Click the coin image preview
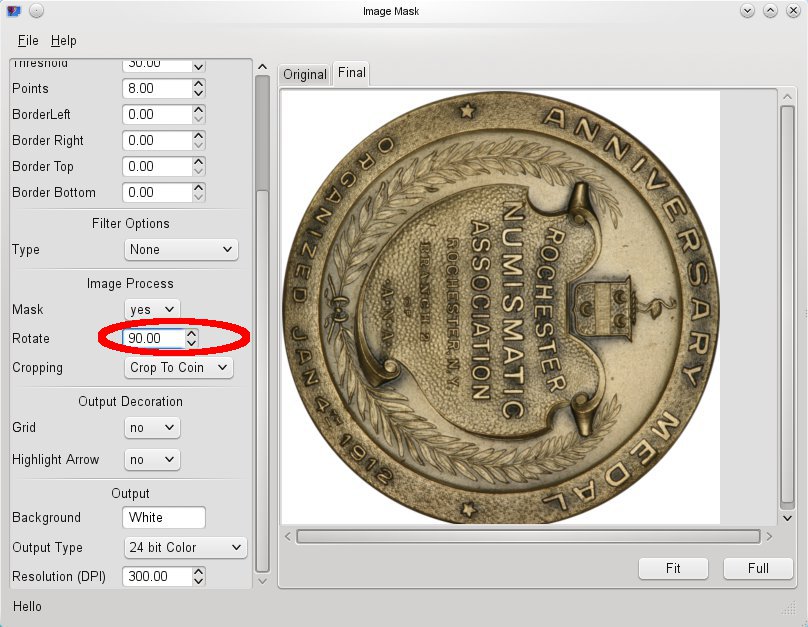Image resolution: width=808 pixels, height=627 pixels. 501,308
